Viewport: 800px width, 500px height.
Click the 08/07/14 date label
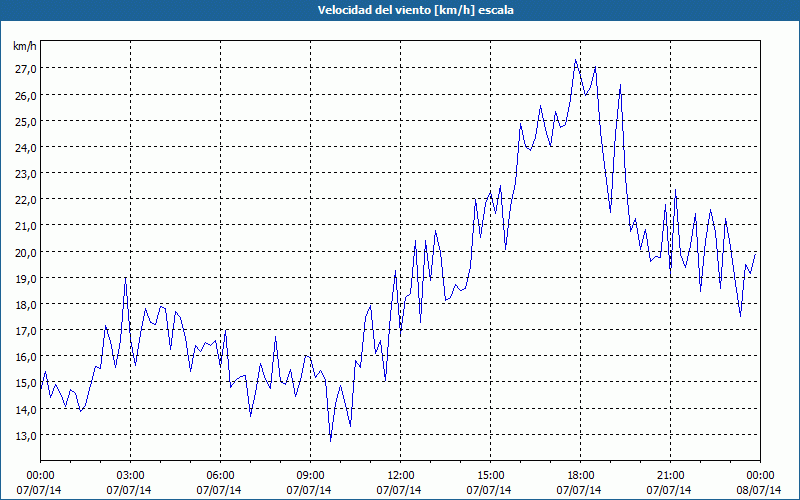click(x=759, y=490)
